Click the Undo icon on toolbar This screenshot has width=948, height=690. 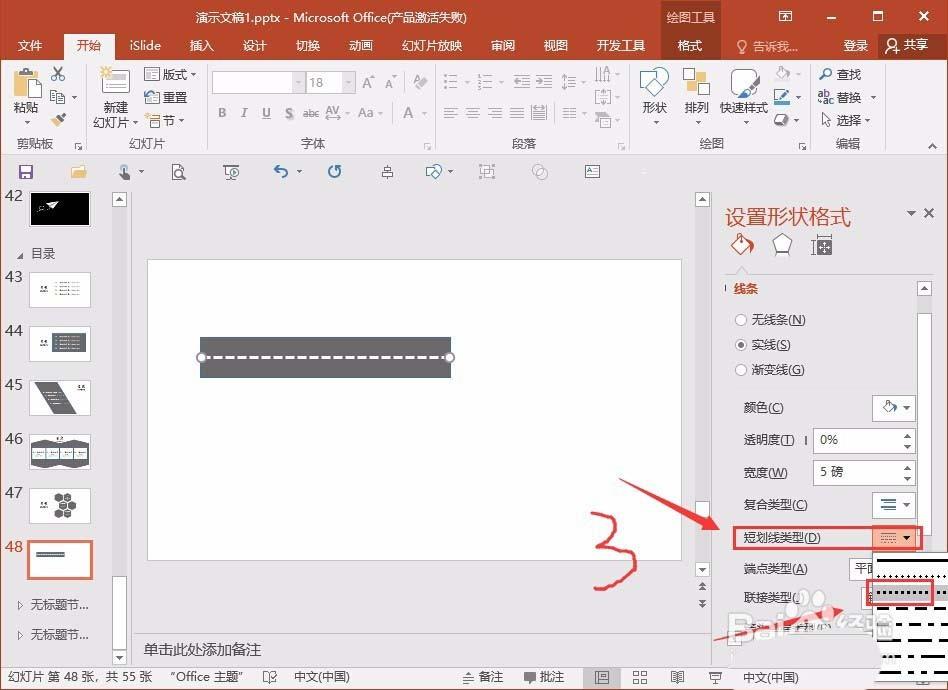[x=283, y=172]
